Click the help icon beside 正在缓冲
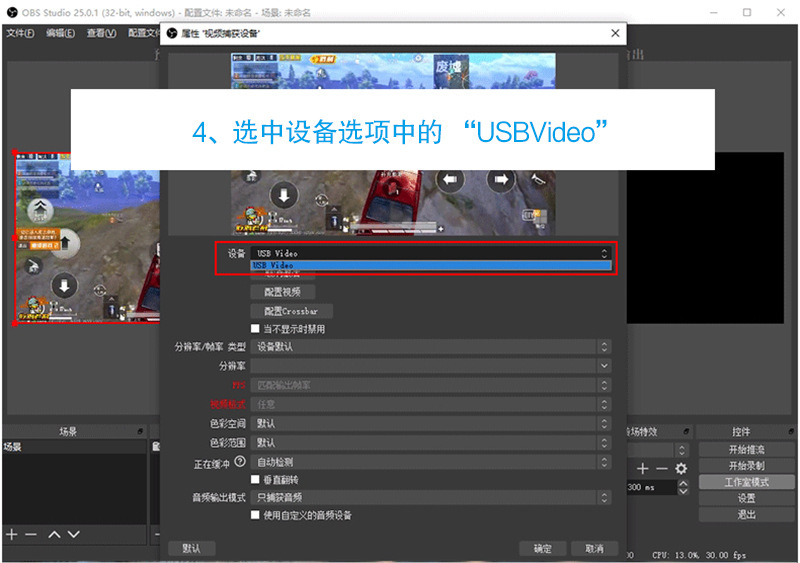Viewport: 800px width, 563px height. pos(240,461)
